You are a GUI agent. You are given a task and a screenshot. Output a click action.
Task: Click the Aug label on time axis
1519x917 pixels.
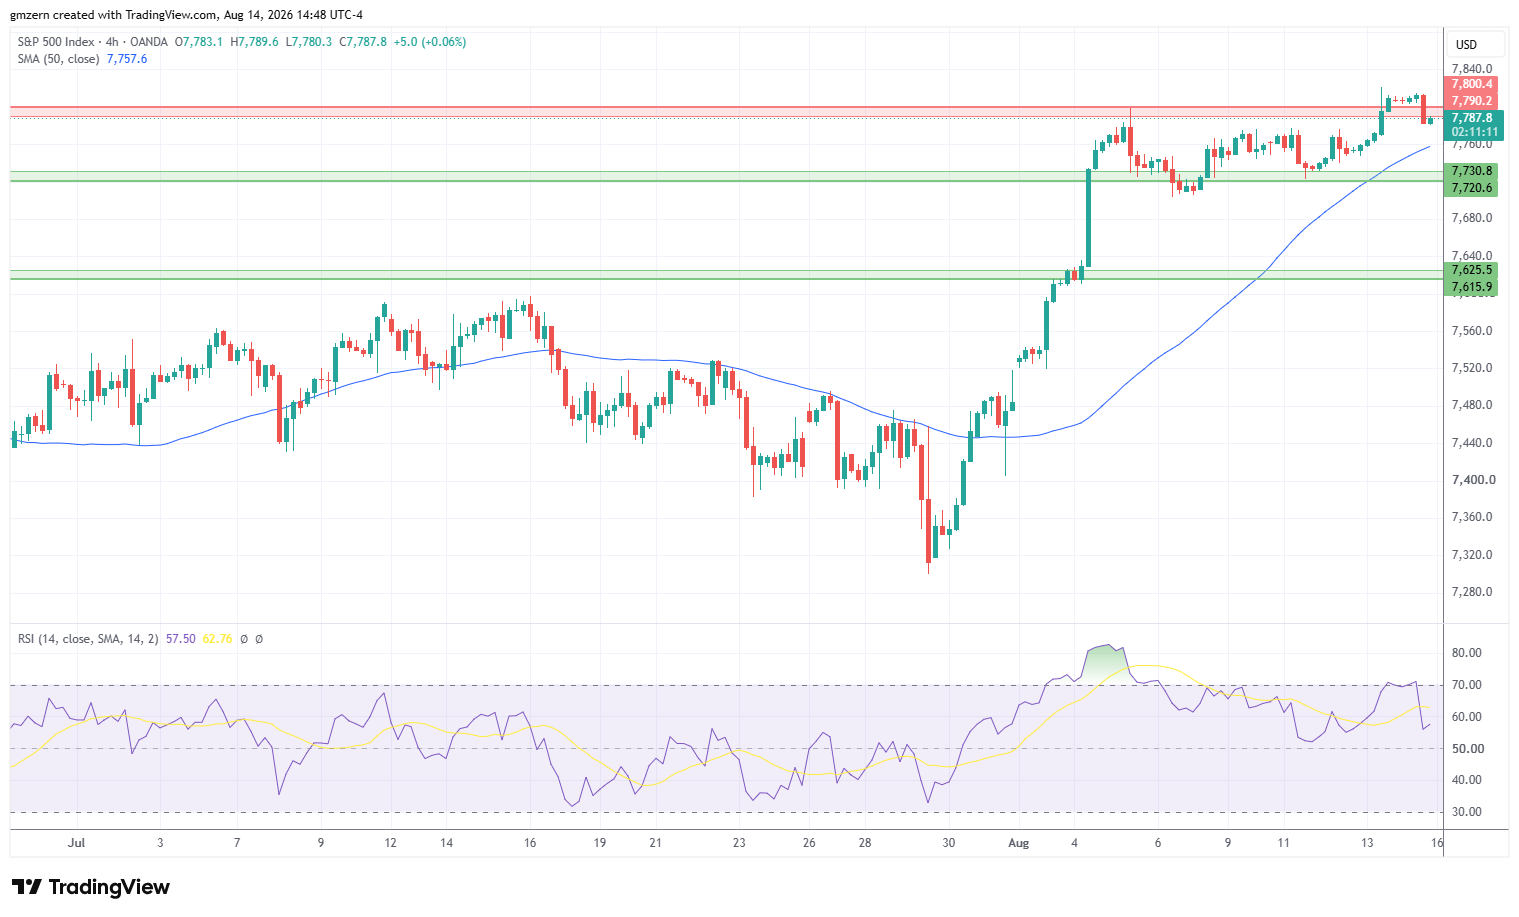tap(1018, 843)
